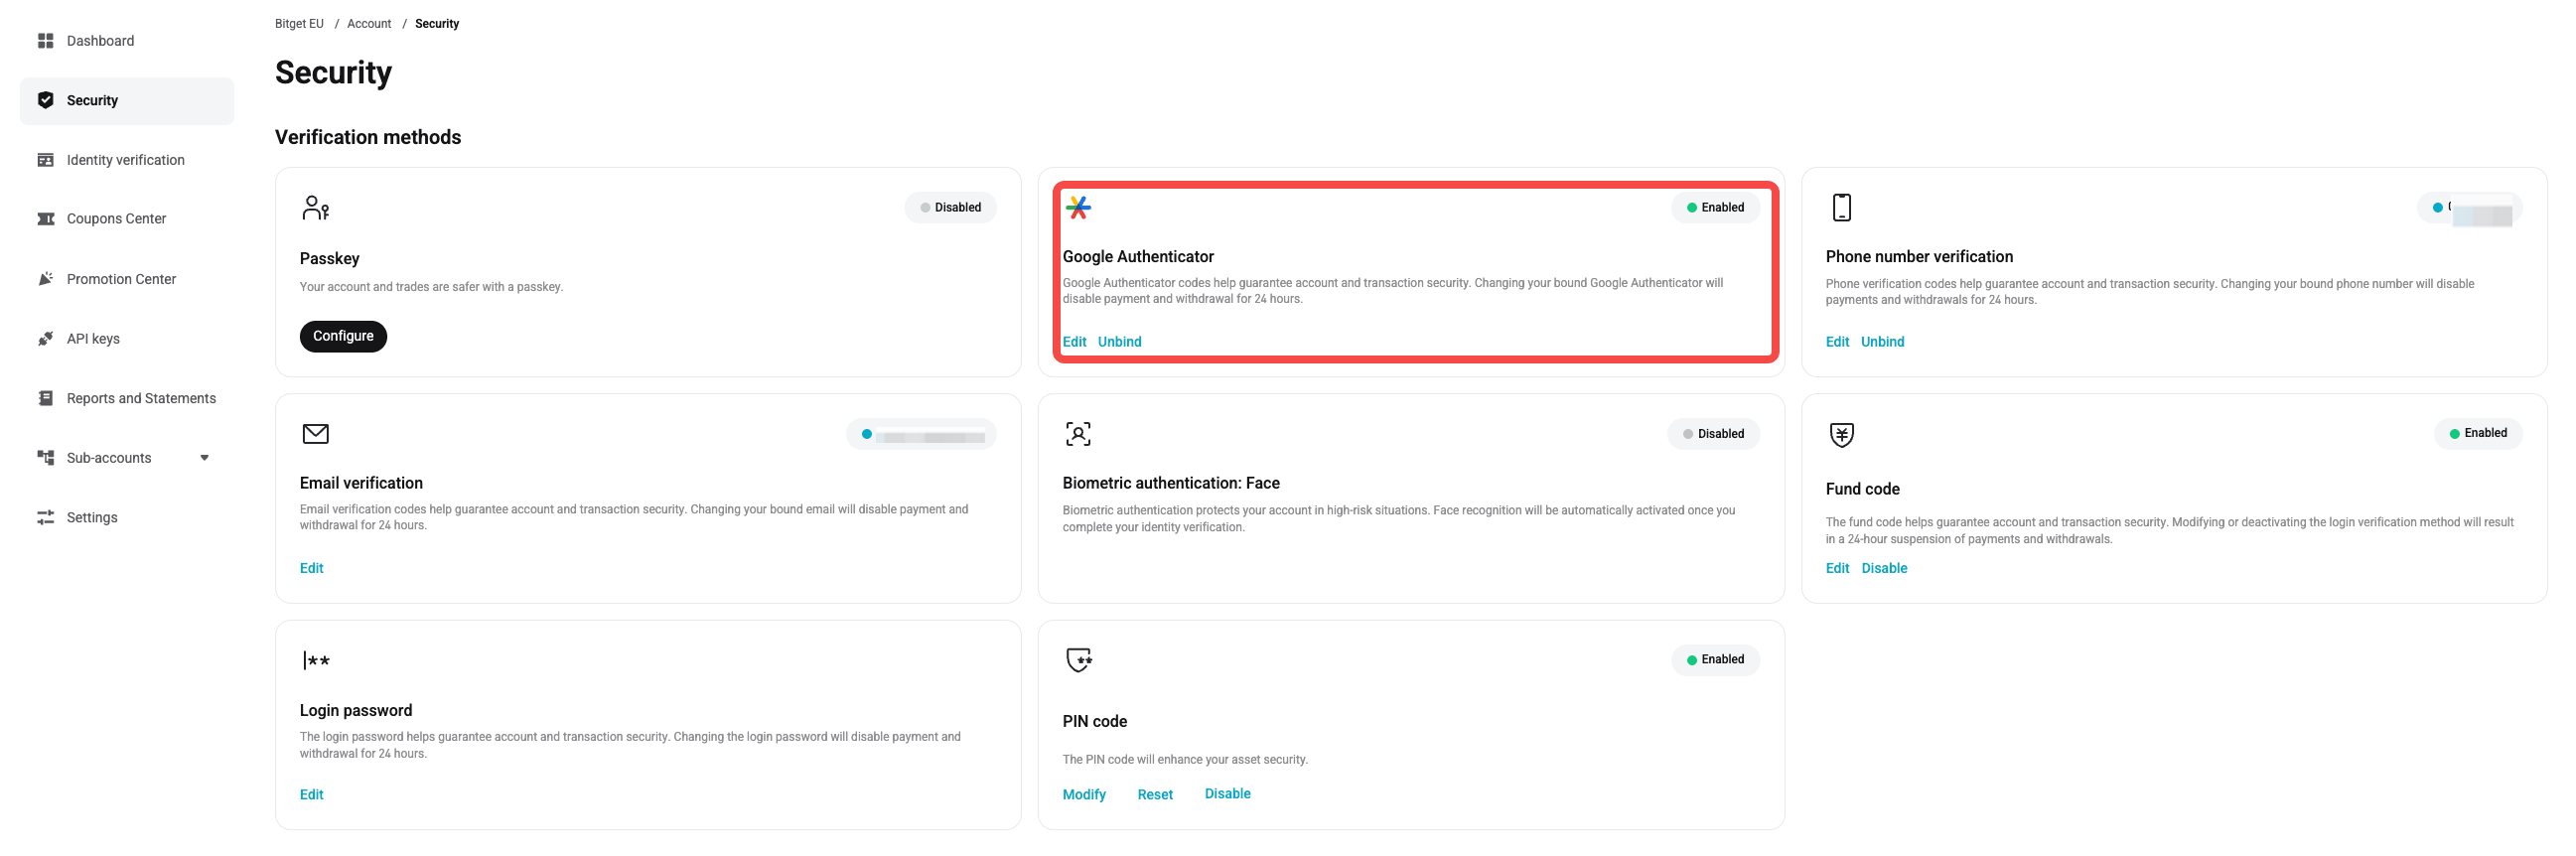The height and width of the screenshot is (856, 2576).
Task: Expand the Sub-accounts dropdown arrow
Action: pyautogui.click(x=204, y=458)
